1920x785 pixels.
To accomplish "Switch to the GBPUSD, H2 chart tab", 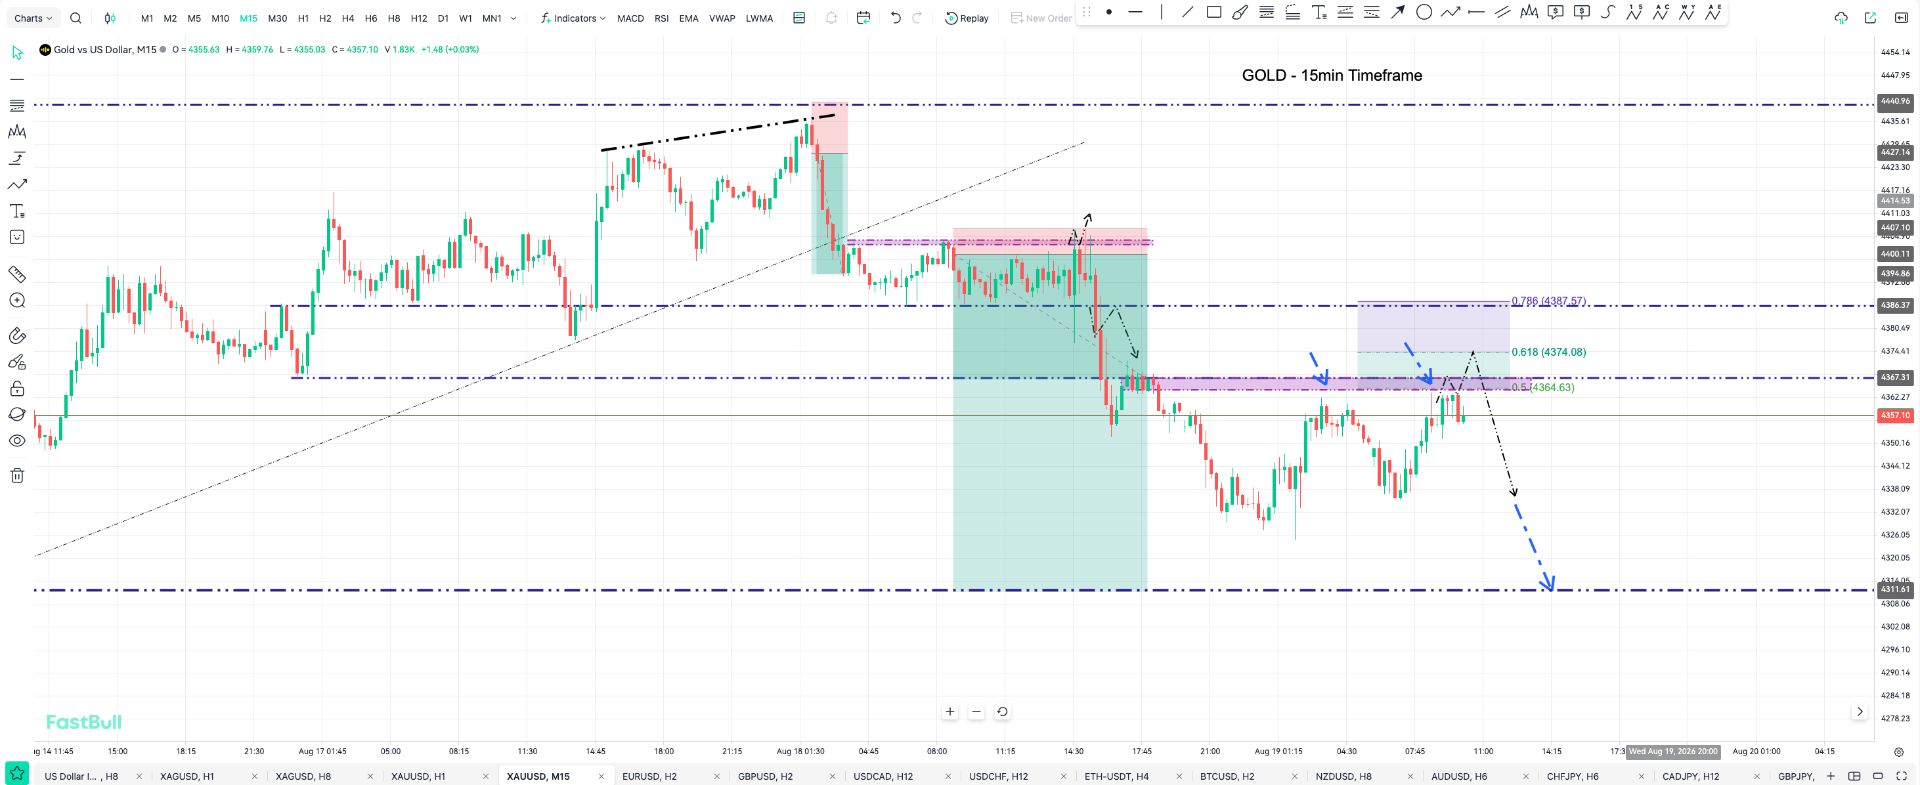I will [x=765, y=776].
